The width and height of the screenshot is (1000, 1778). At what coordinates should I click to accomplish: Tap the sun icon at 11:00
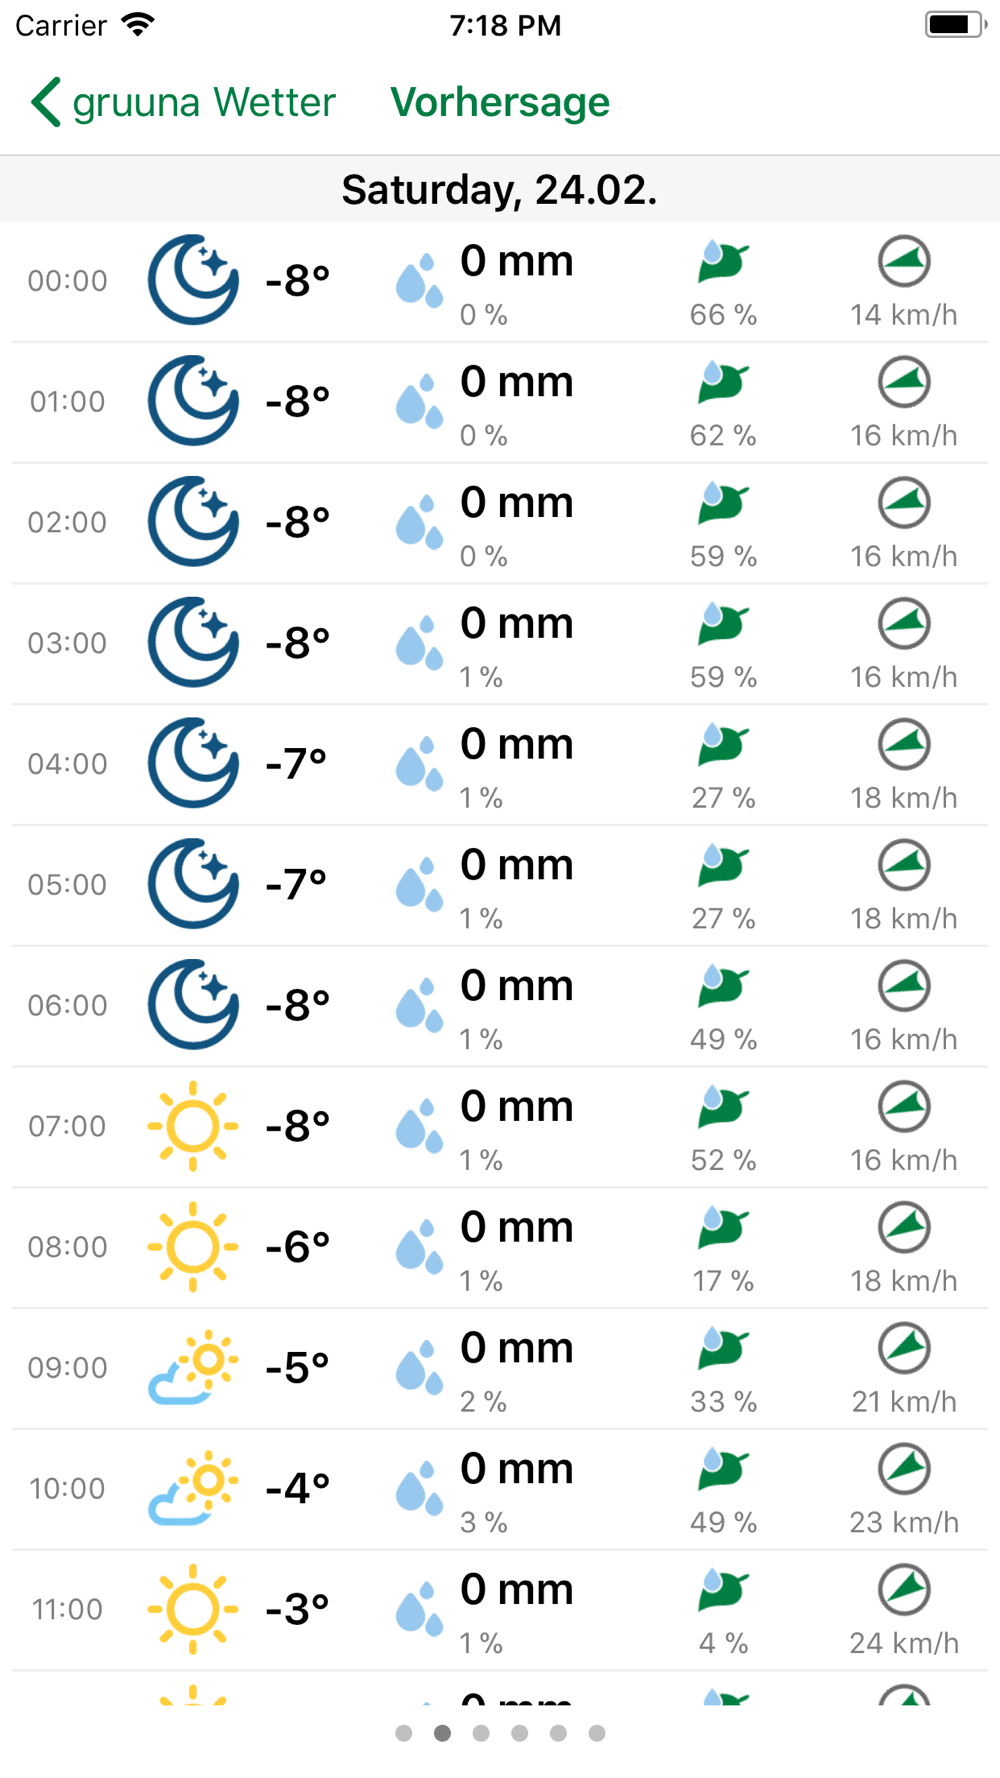pyautogui.click(x=193, y=1609)
